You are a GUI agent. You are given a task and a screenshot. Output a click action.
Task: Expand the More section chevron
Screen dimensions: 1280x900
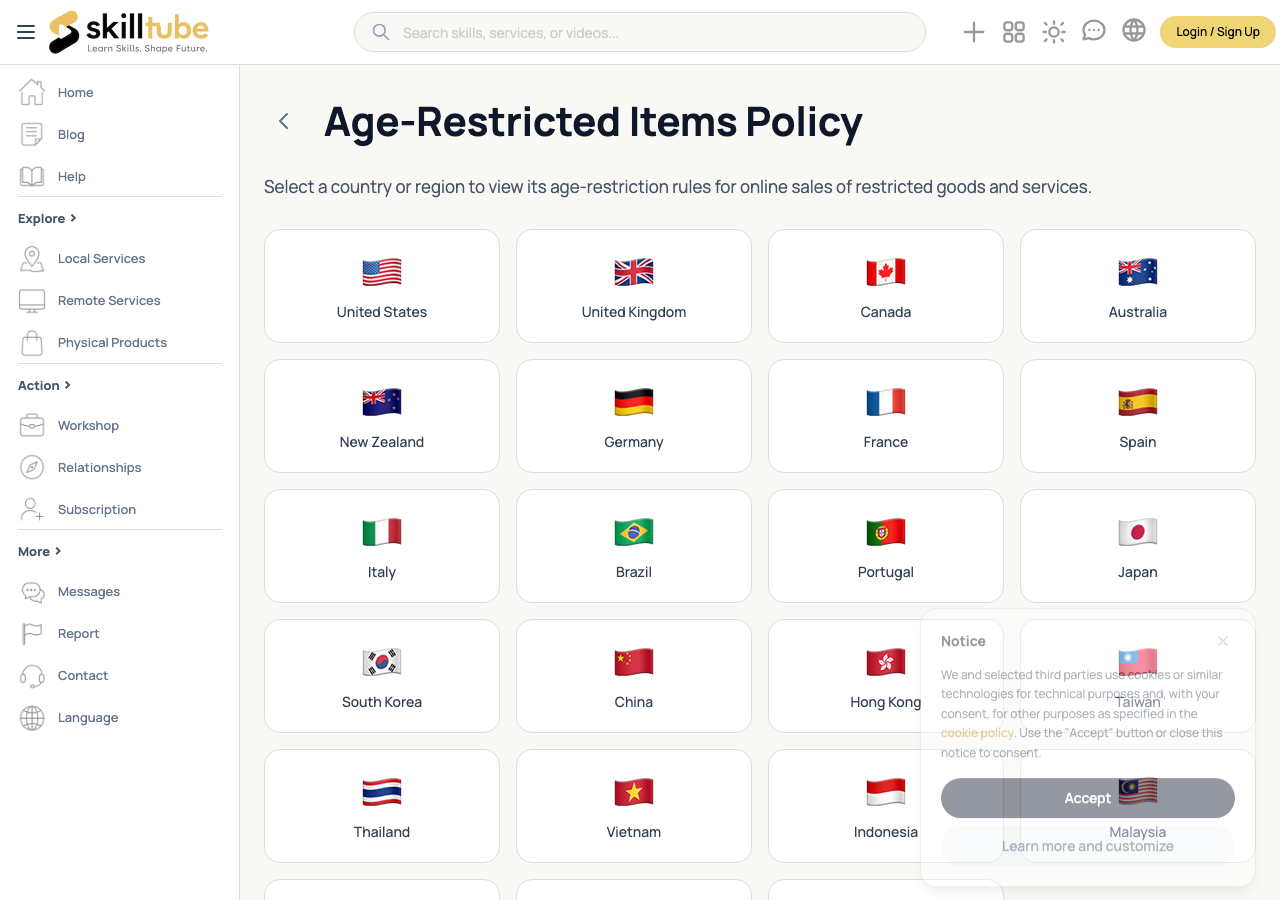click(58, 551)
